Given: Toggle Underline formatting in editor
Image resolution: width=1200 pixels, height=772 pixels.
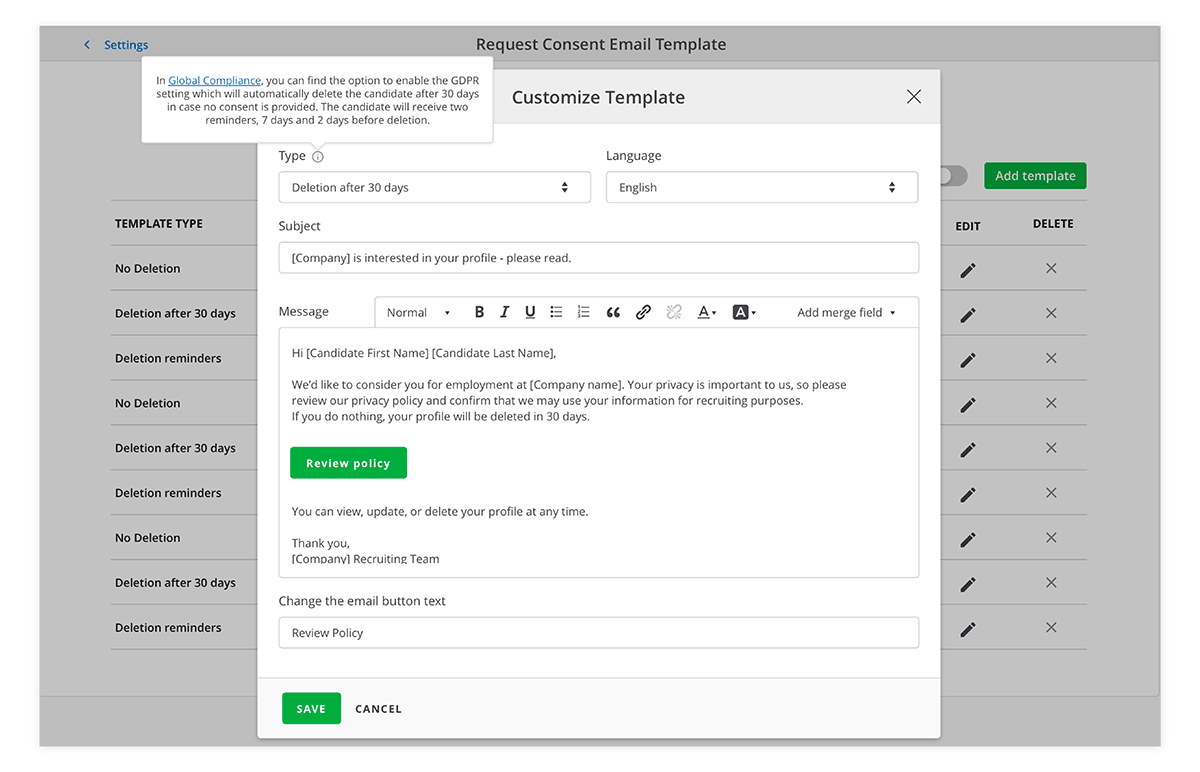Looking at the screenshot, I should pos(530,312).
